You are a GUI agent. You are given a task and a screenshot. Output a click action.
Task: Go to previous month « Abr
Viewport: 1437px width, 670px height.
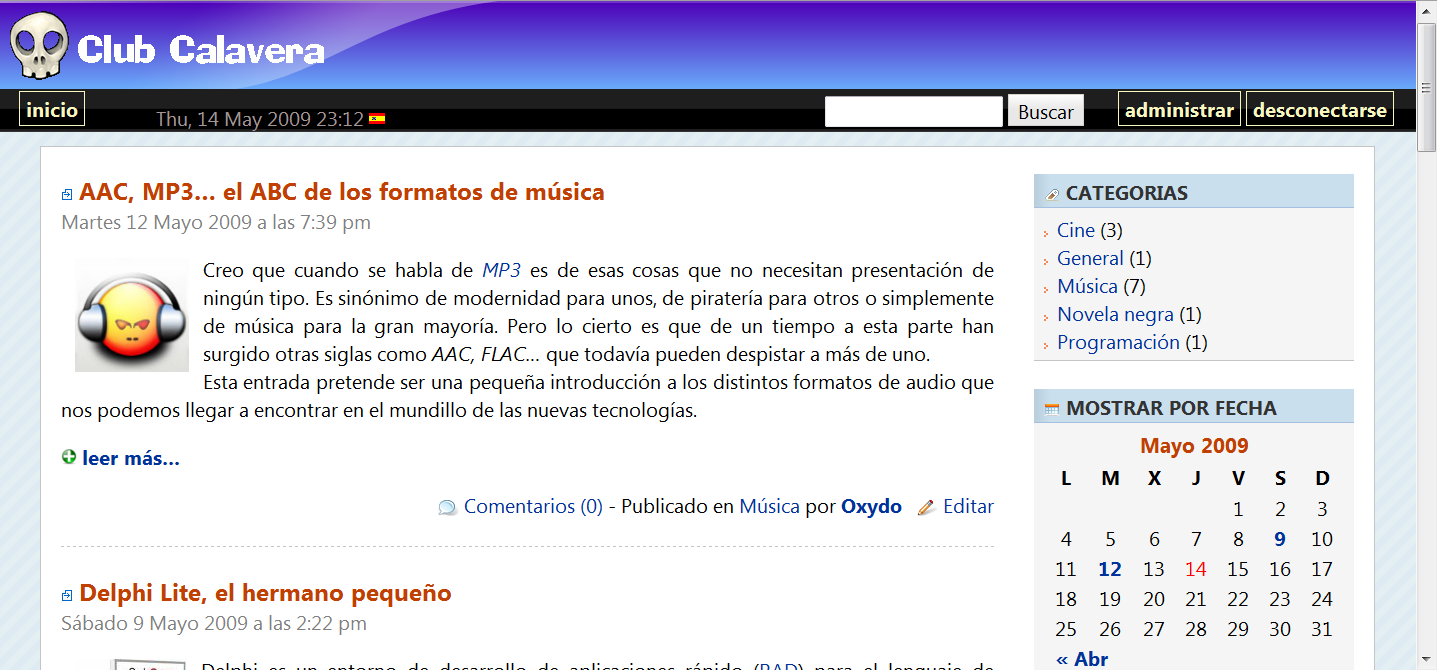(x=1082, y=659)
